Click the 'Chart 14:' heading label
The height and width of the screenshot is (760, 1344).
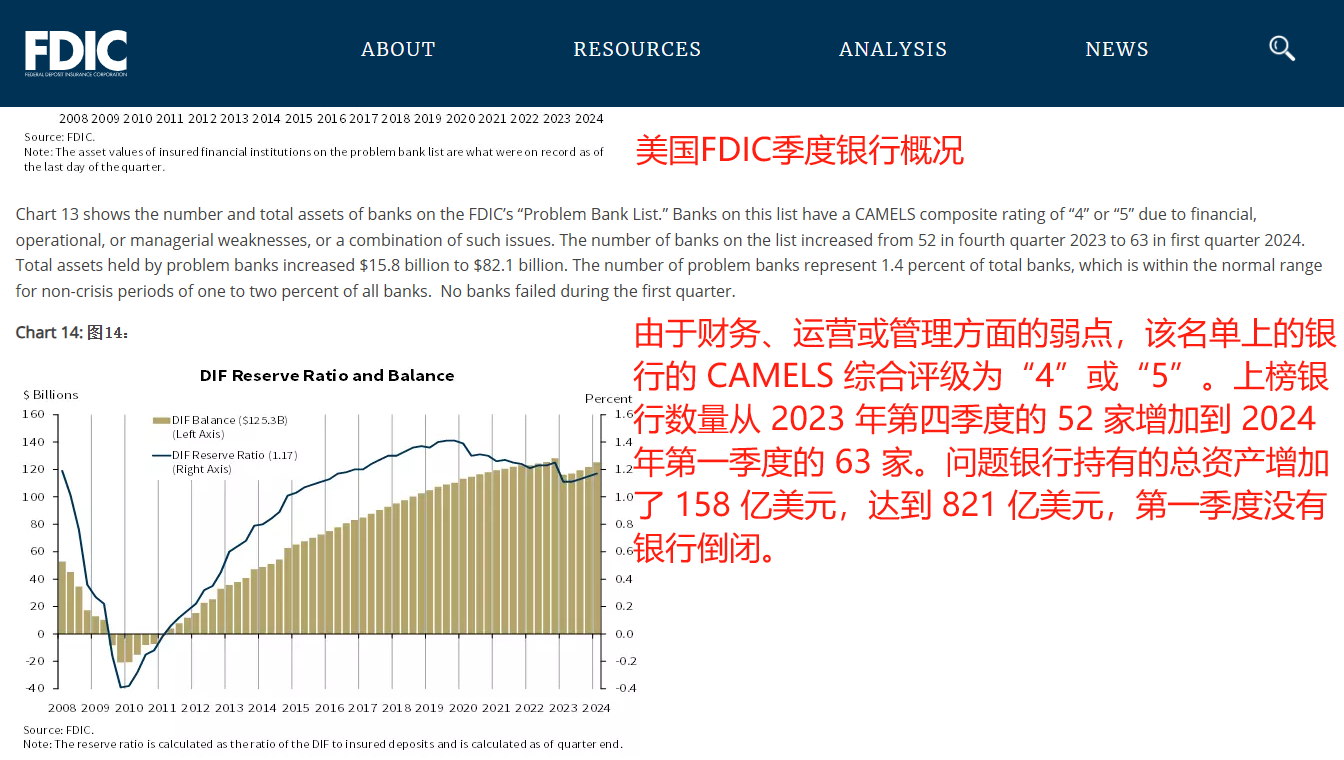[x=48, y=333]
